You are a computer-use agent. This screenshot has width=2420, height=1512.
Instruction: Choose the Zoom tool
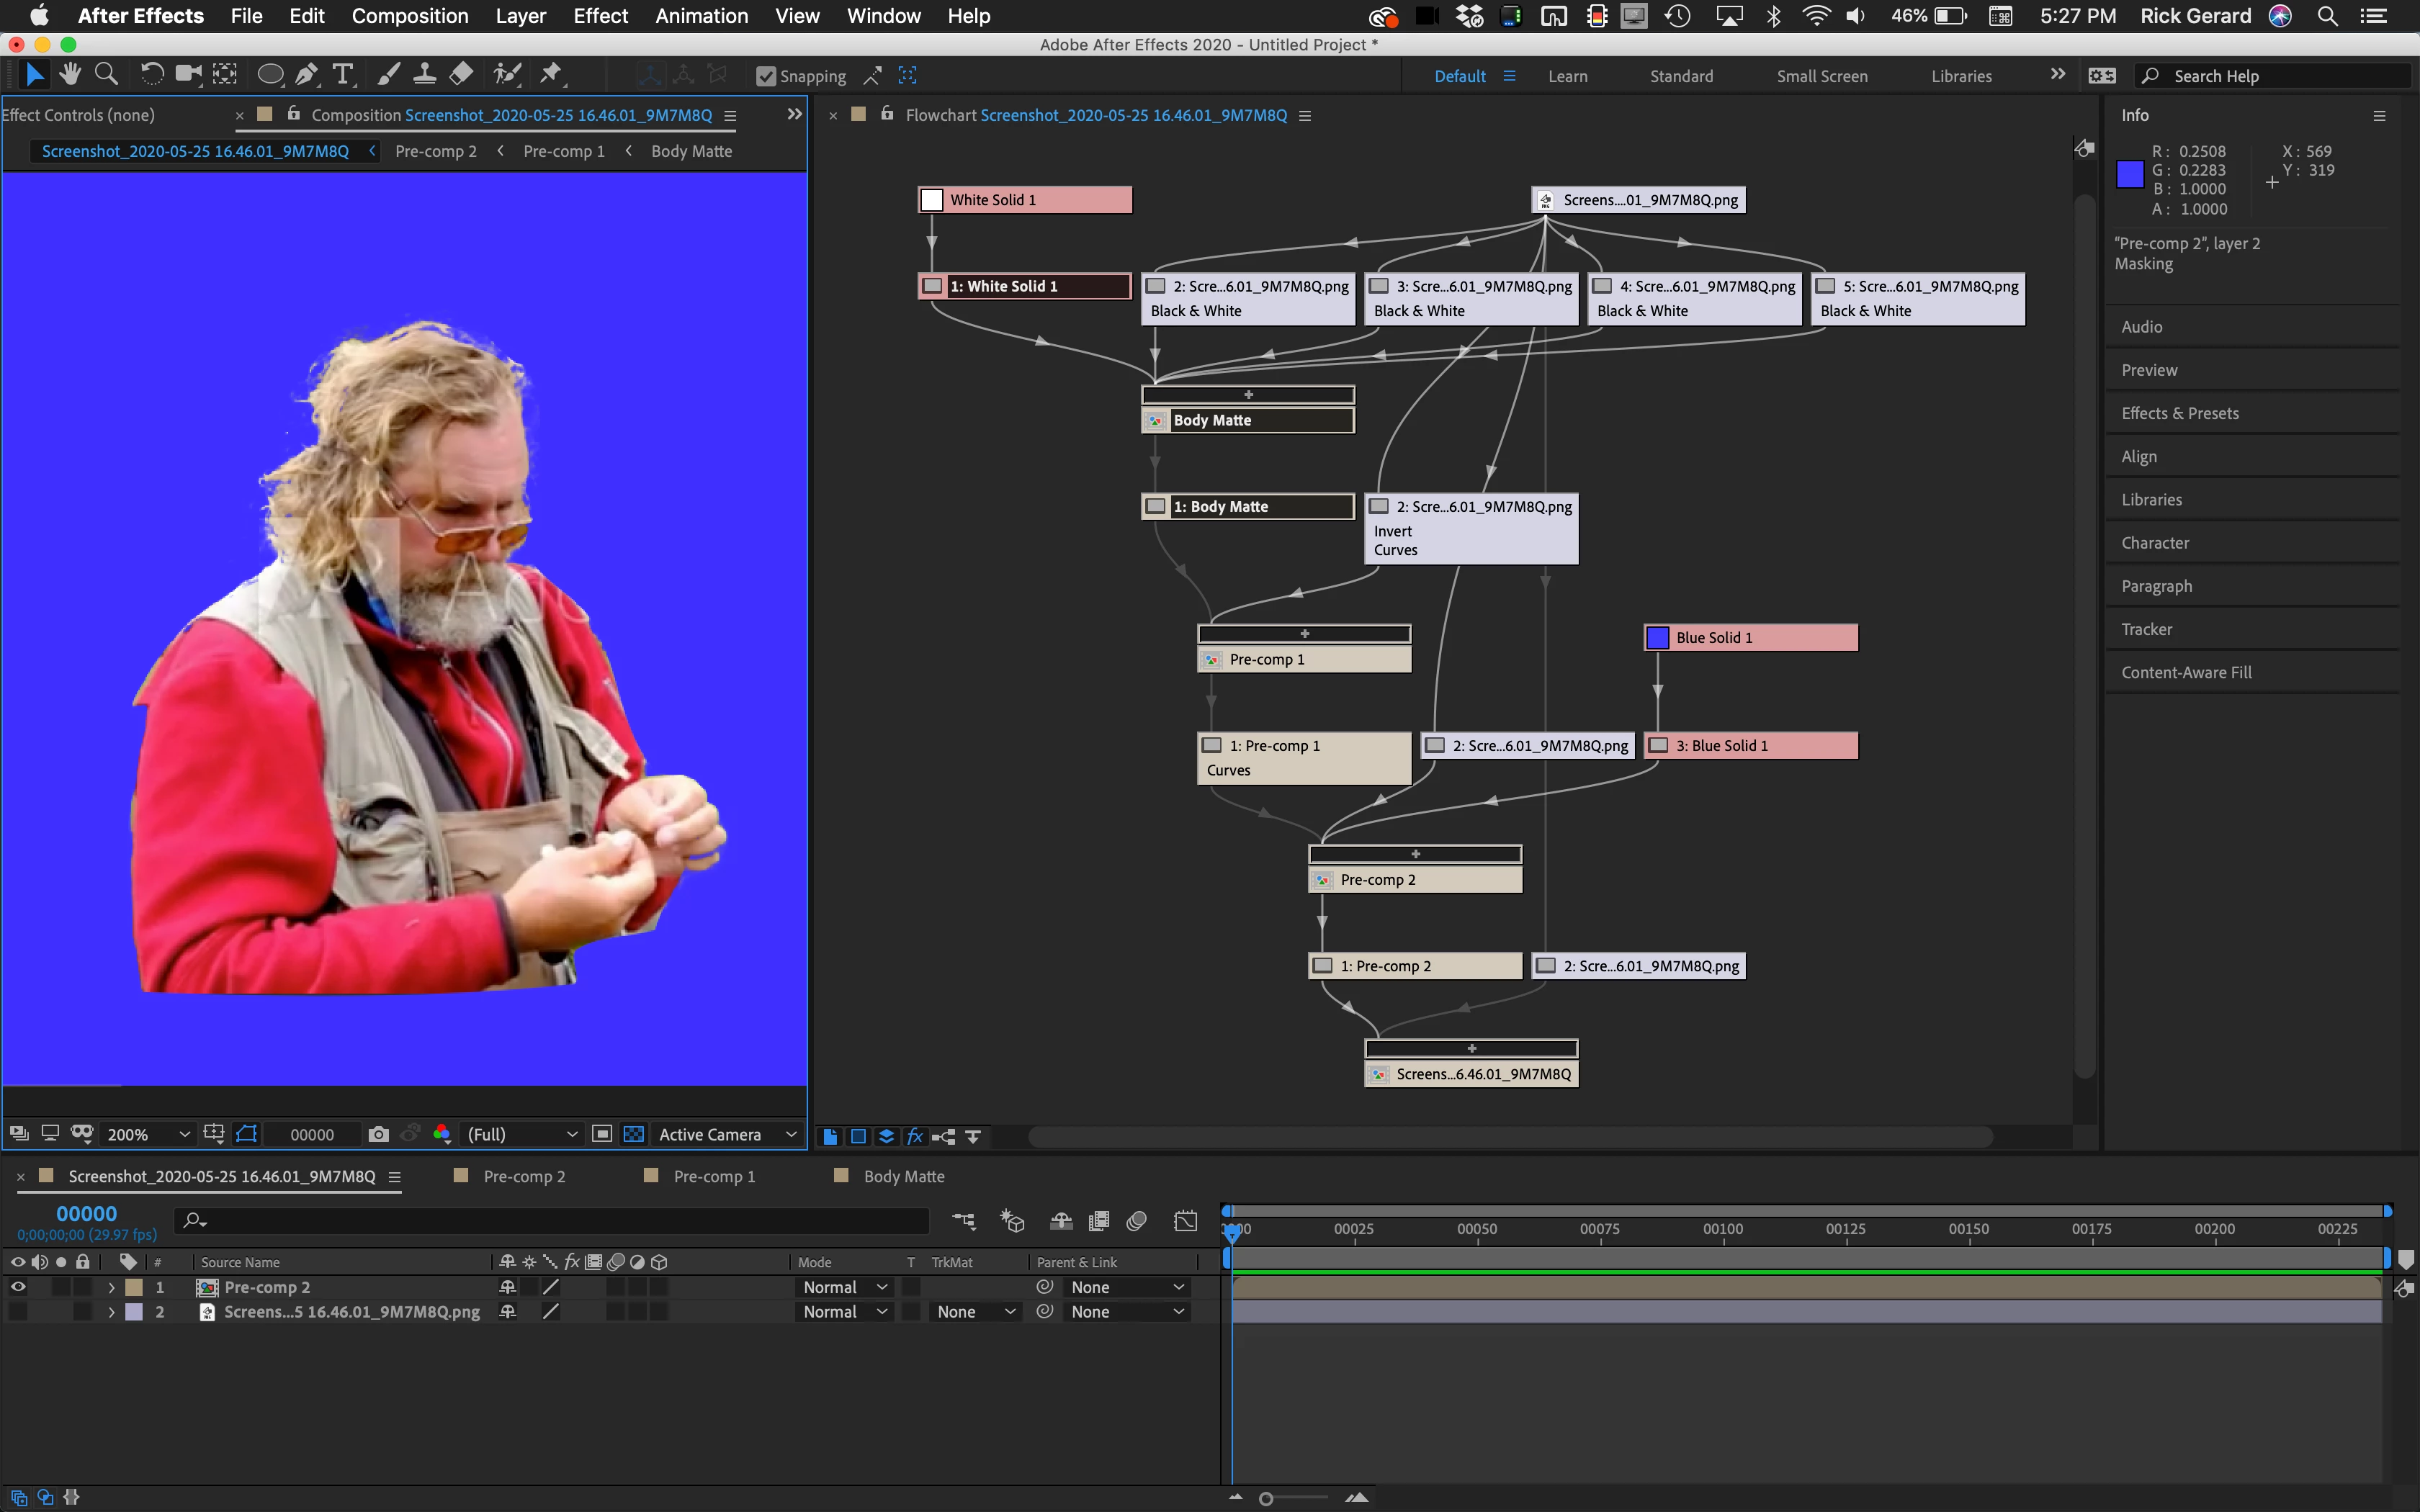click(106, 75)
